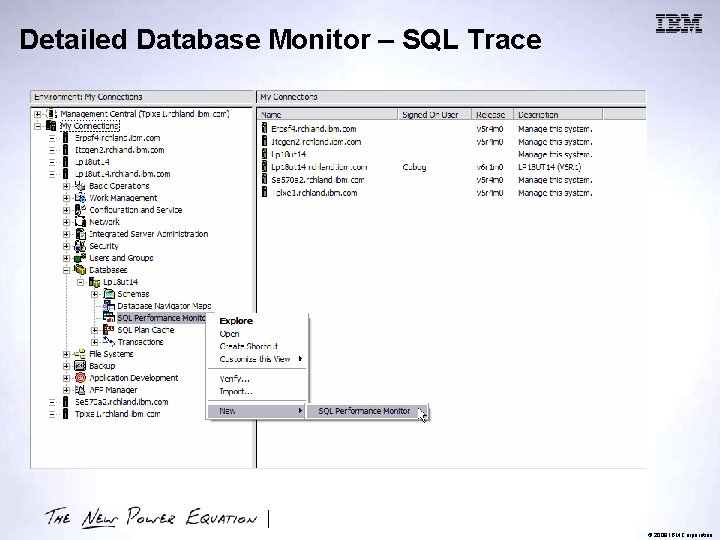This screenshot has width=720, height=540.
Task: Select Itcgen2.rchland.ibm.com tree item
Action: (119, 150)
